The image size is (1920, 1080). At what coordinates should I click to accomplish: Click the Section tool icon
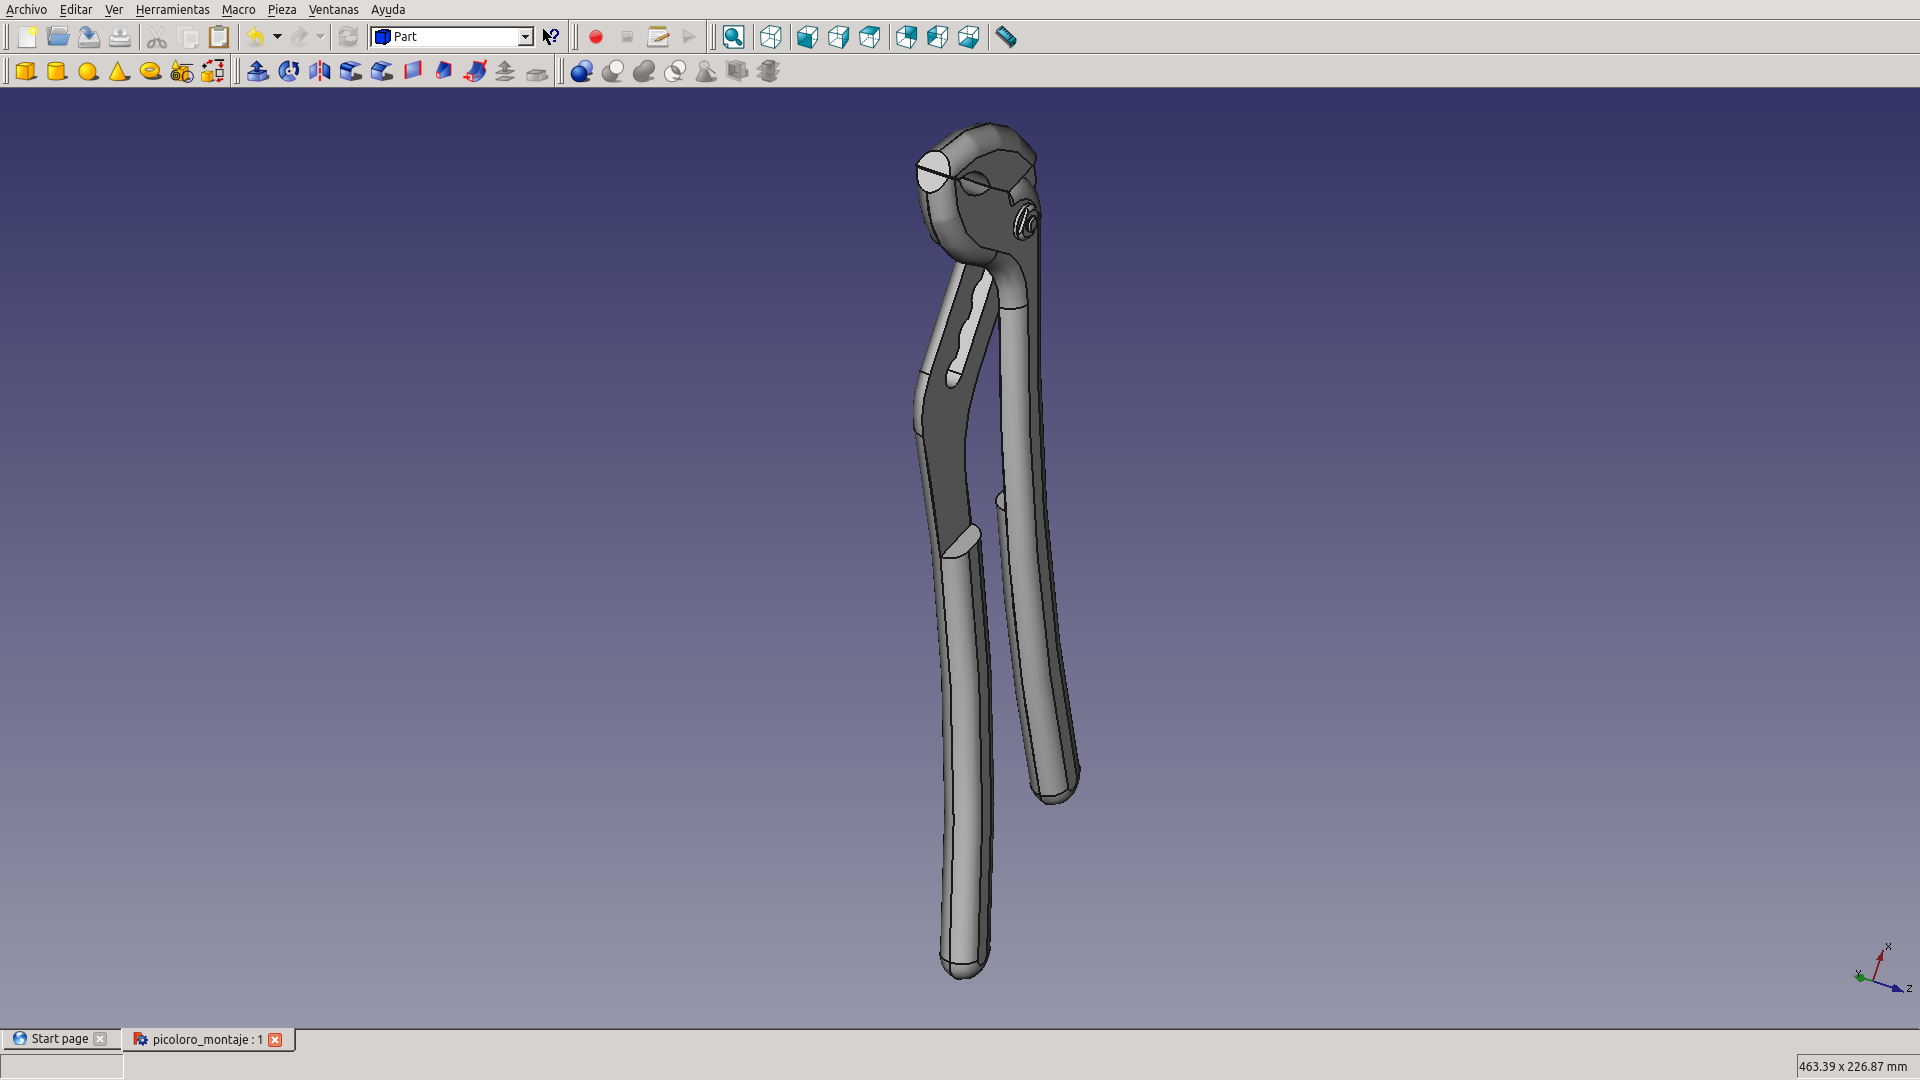point(706,71)
